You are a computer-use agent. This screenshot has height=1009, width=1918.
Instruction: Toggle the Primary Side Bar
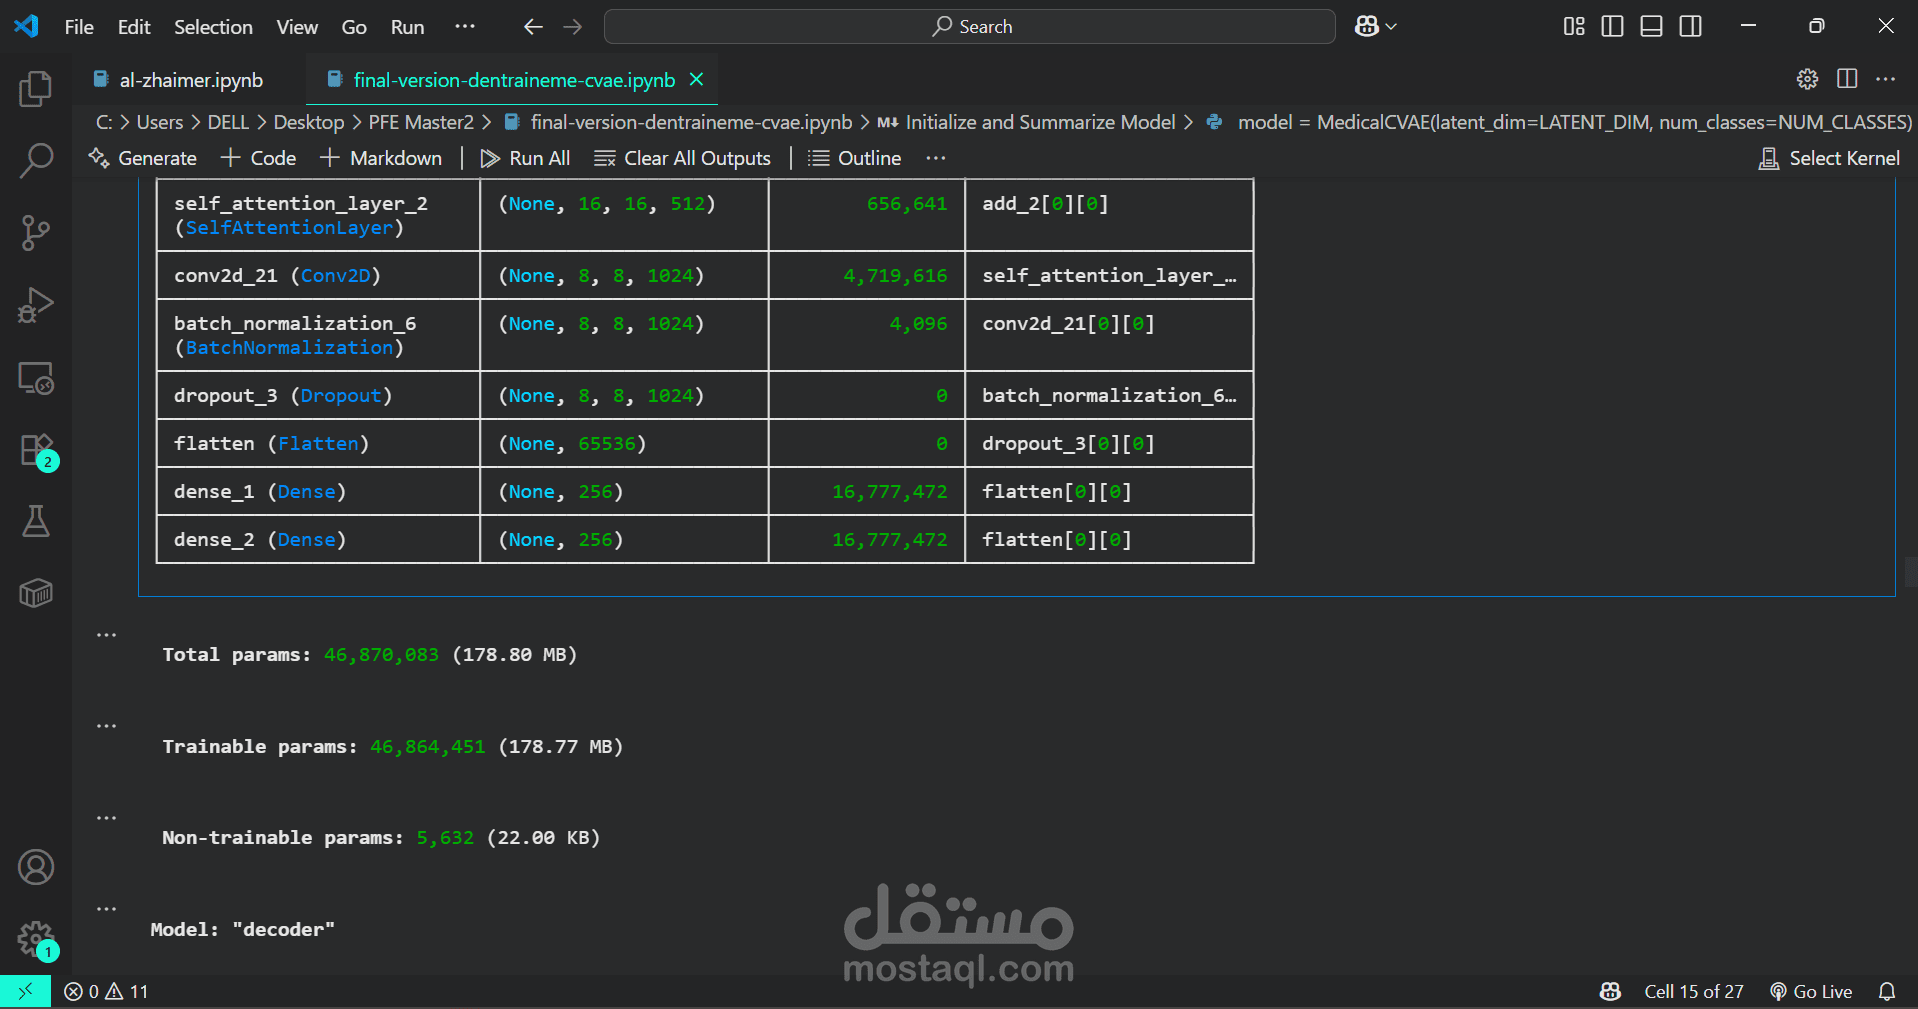pyautogui.click(x=1612, y=27)
